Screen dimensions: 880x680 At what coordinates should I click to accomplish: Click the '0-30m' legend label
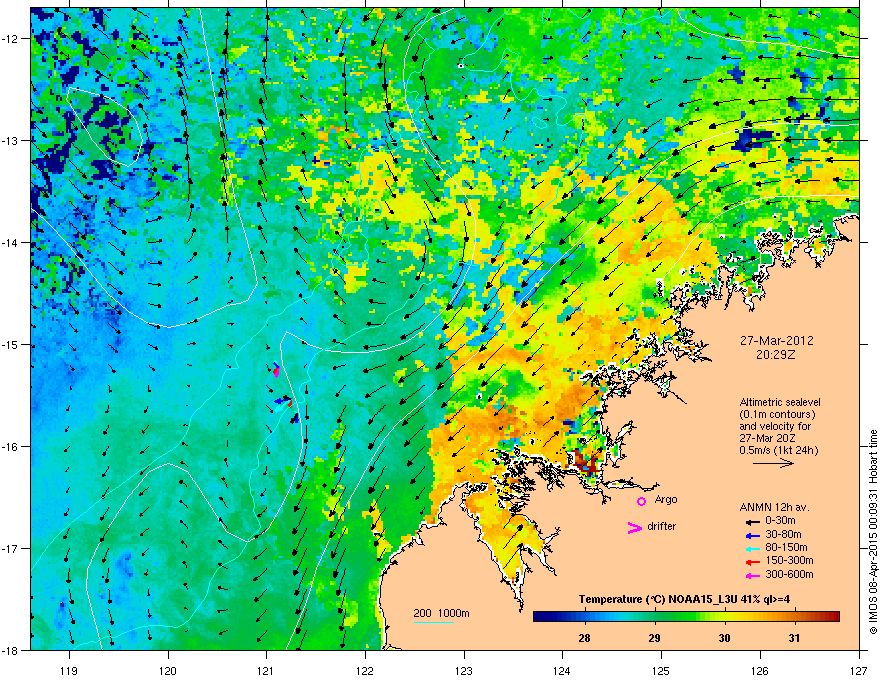780,521
